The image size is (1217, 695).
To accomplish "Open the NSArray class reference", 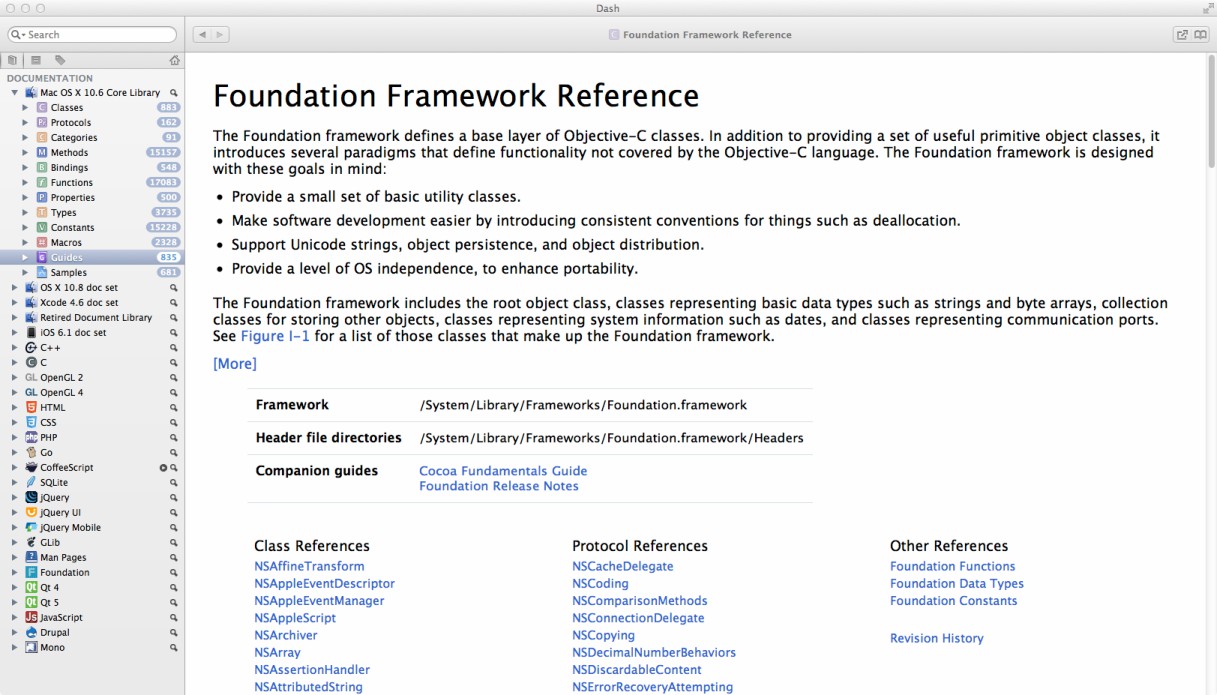I will click(277, 653).
